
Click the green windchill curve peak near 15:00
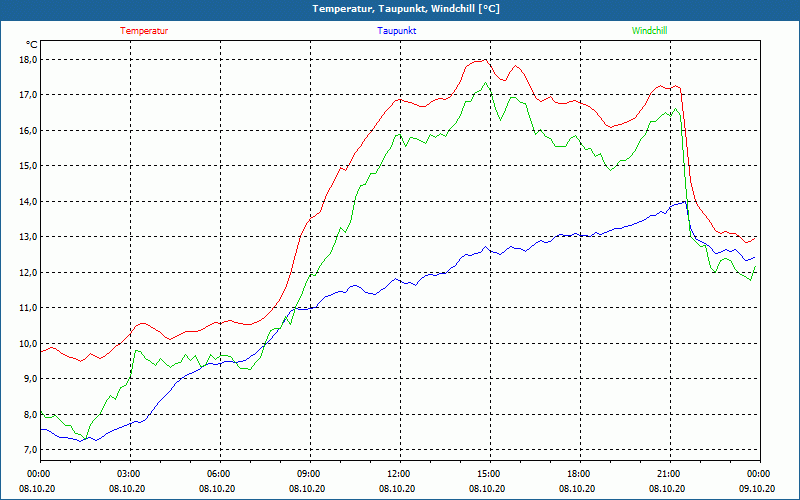click(x=485, y=83)
